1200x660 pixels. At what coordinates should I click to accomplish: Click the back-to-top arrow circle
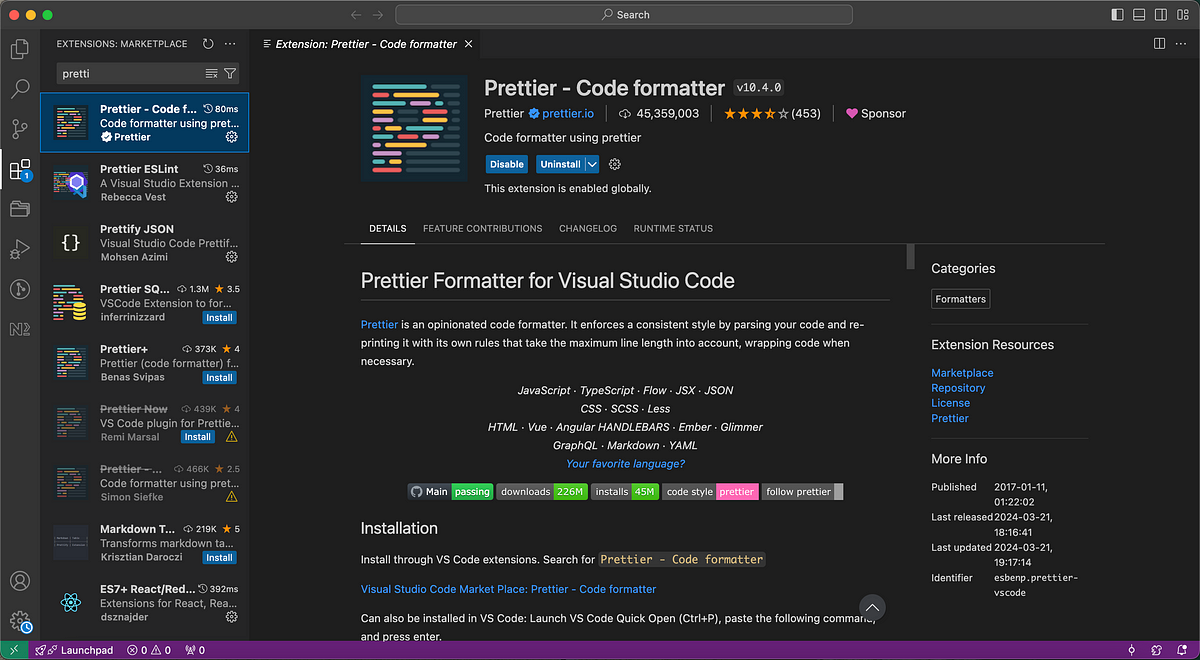pos(872,607)
